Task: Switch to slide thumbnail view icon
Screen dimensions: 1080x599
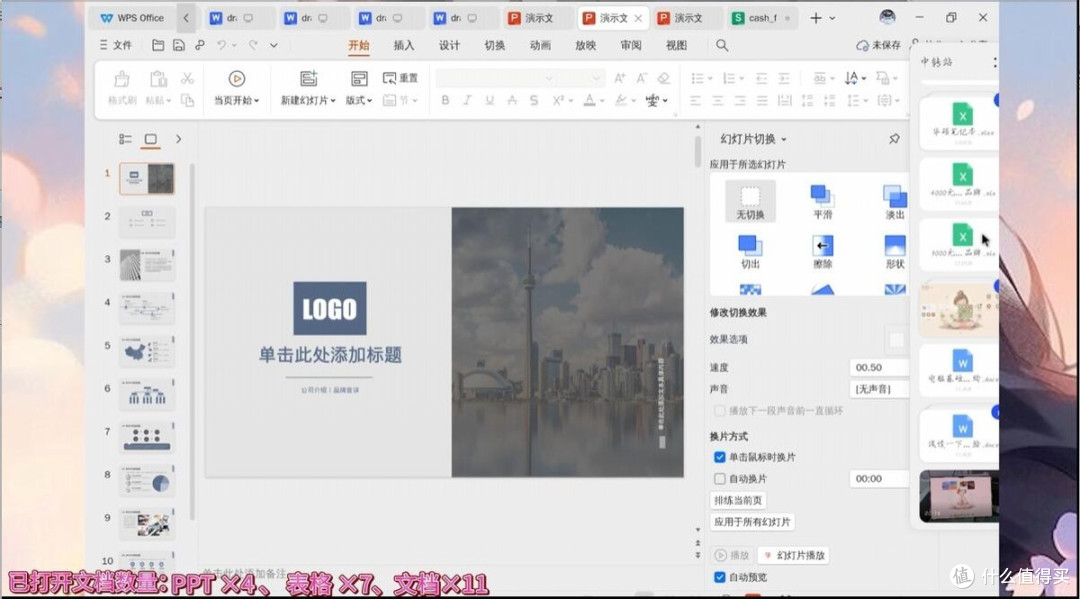Action: tap(150, 139)
